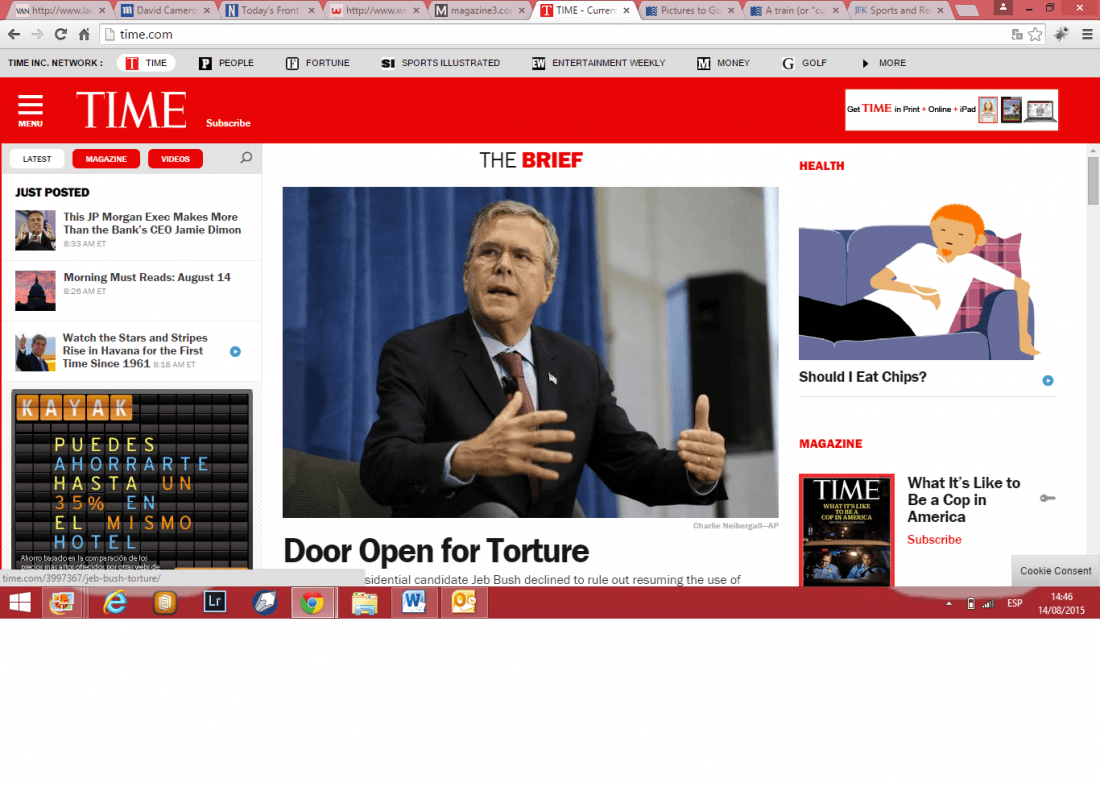Open the Windows Start button

click(x=20, y=603)
